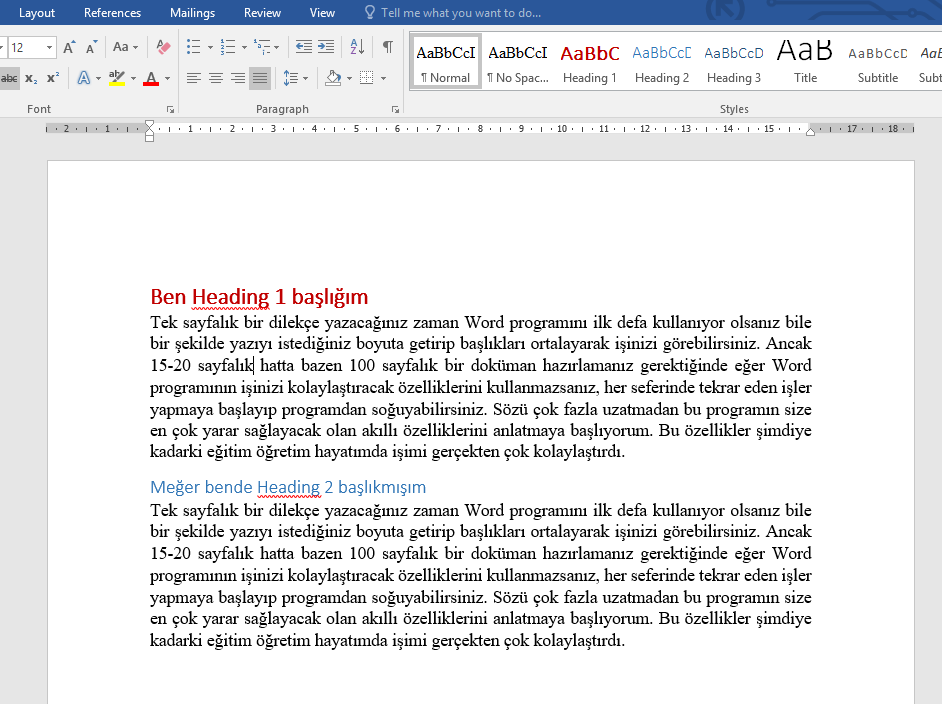This screenshot has height=704, width=942.
Task: Apply text effects glowing A
Action: (84, 78)
